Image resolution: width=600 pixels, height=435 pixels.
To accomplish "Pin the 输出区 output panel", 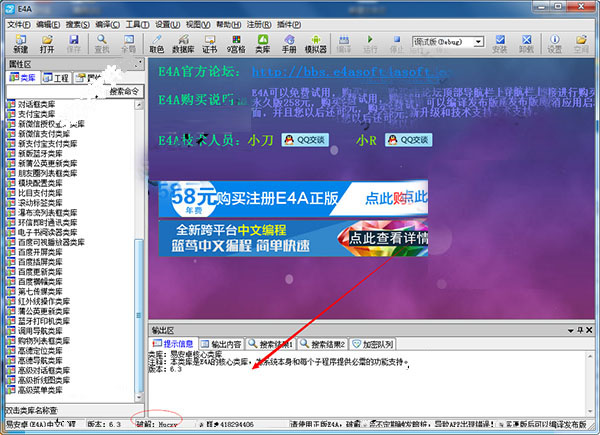I will click(x=580, y=330).
